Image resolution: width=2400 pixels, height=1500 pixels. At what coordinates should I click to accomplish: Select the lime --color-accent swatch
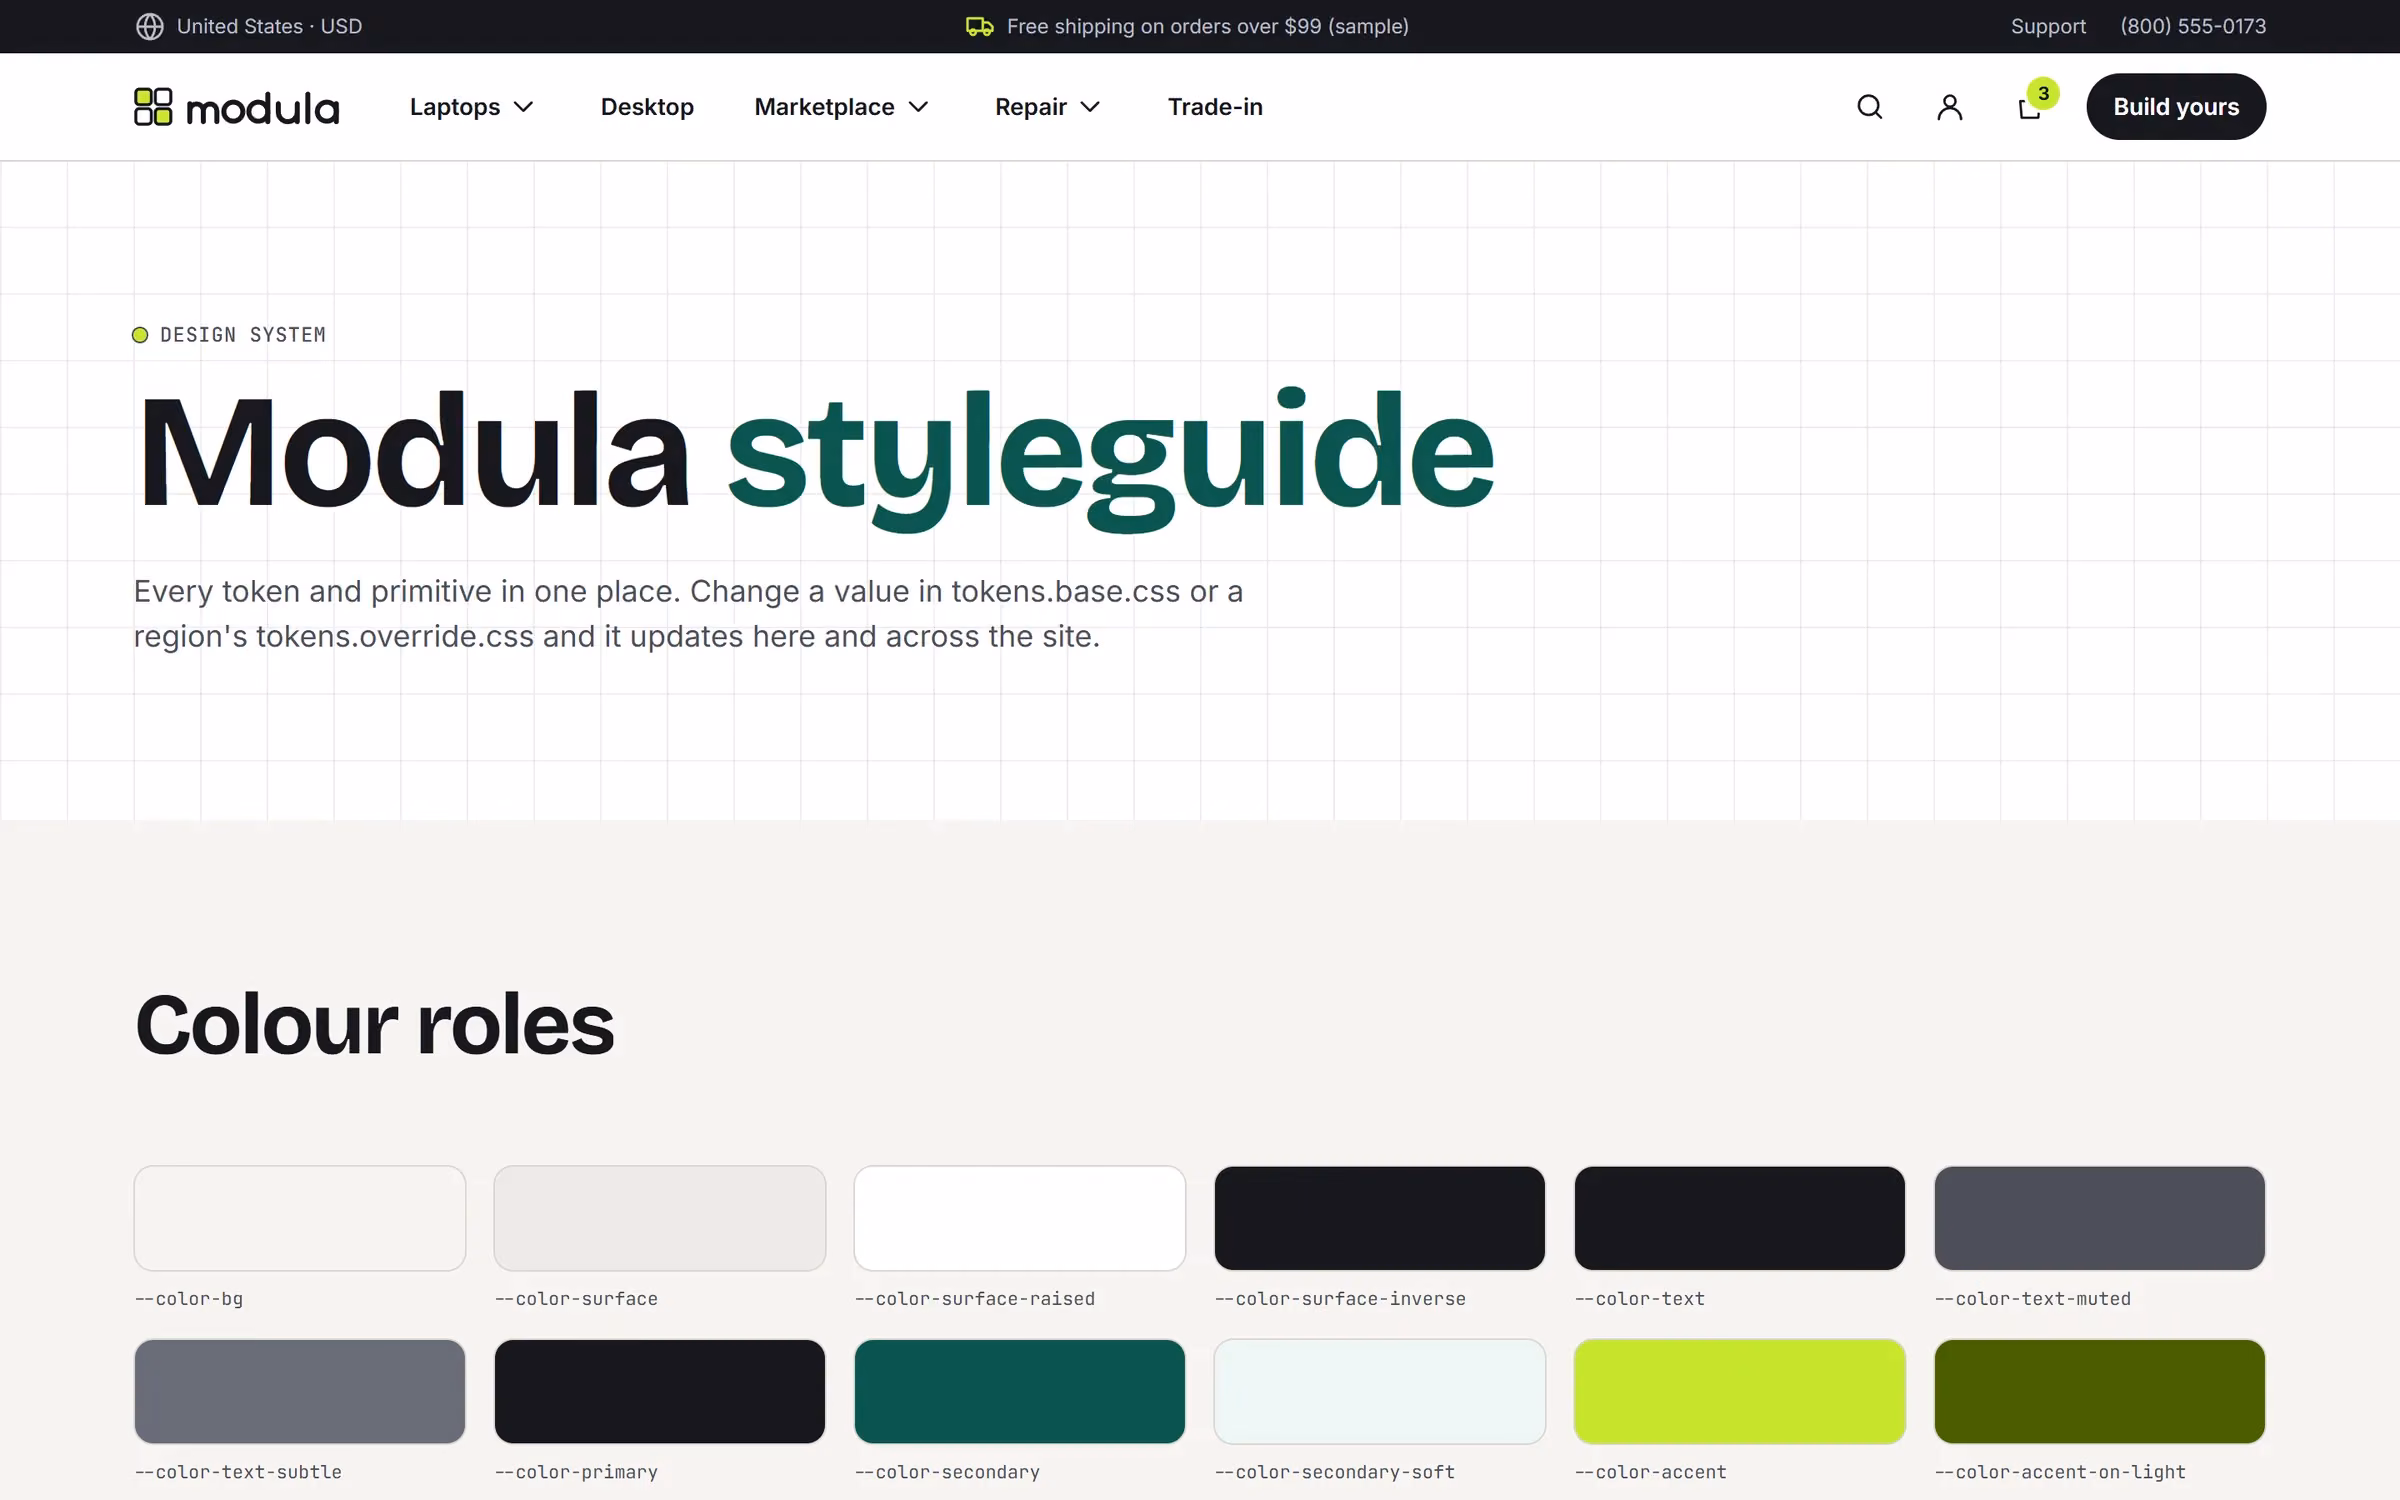coord(1740,1391)
